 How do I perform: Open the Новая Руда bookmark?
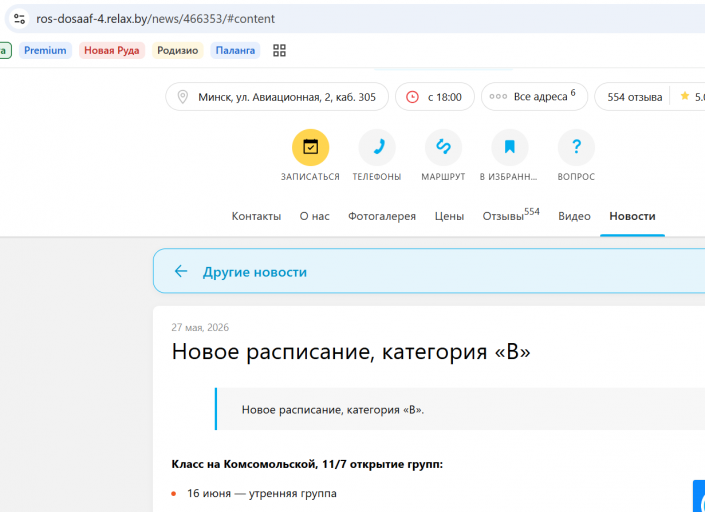point(112,50)
